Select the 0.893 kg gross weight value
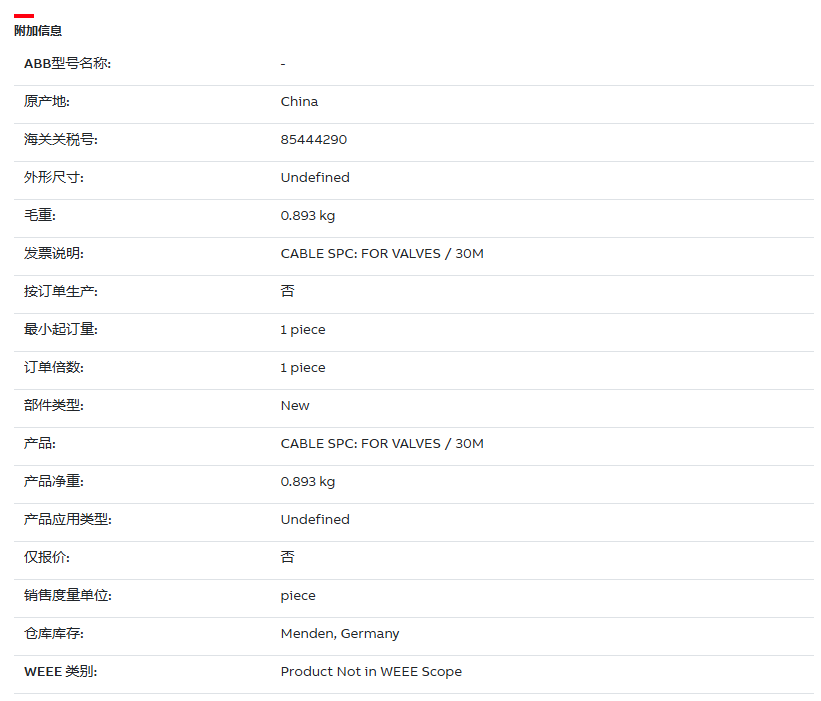The image size is (821, 701). (x=308, y=216)
